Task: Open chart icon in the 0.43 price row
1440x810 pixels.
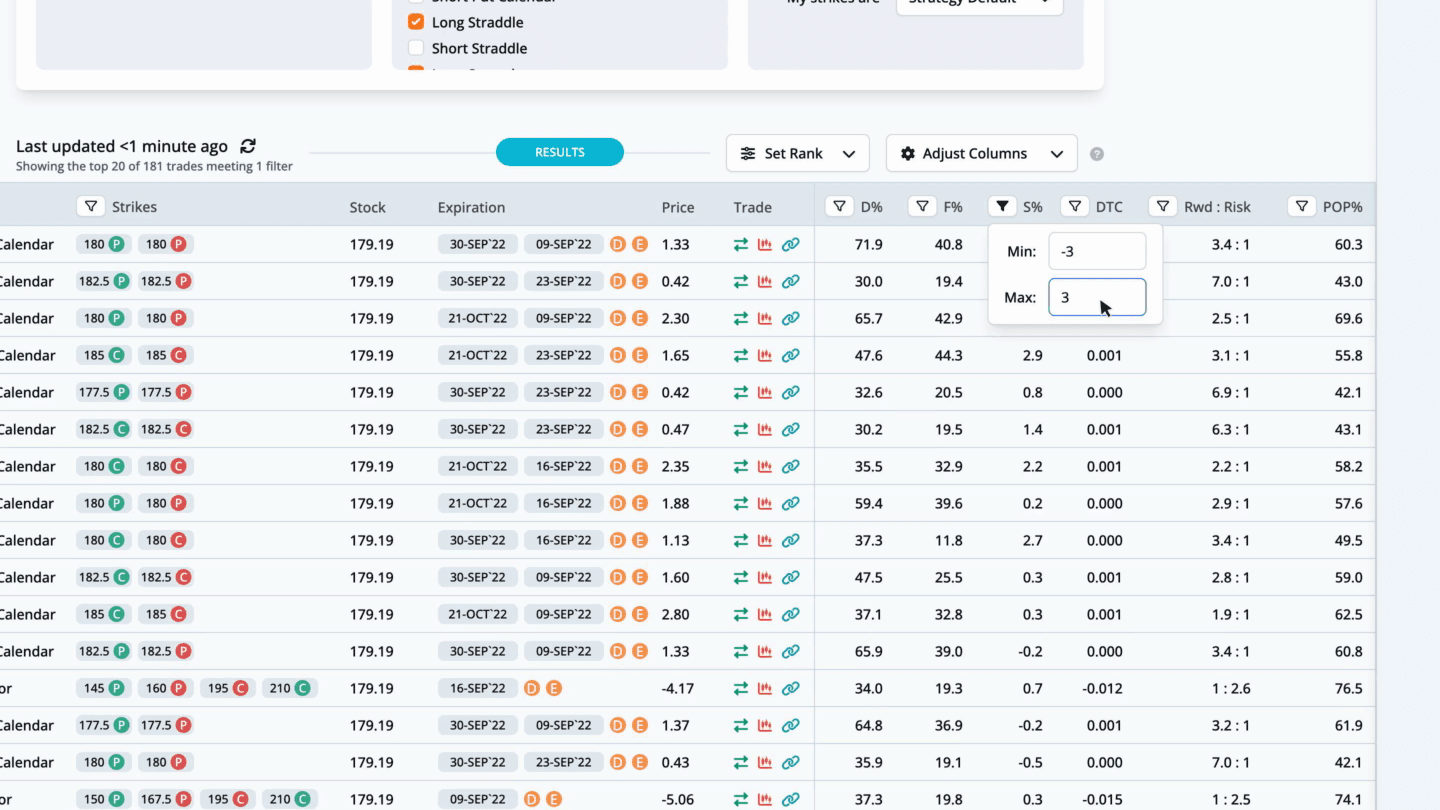Action: click(x=765, y=763)
